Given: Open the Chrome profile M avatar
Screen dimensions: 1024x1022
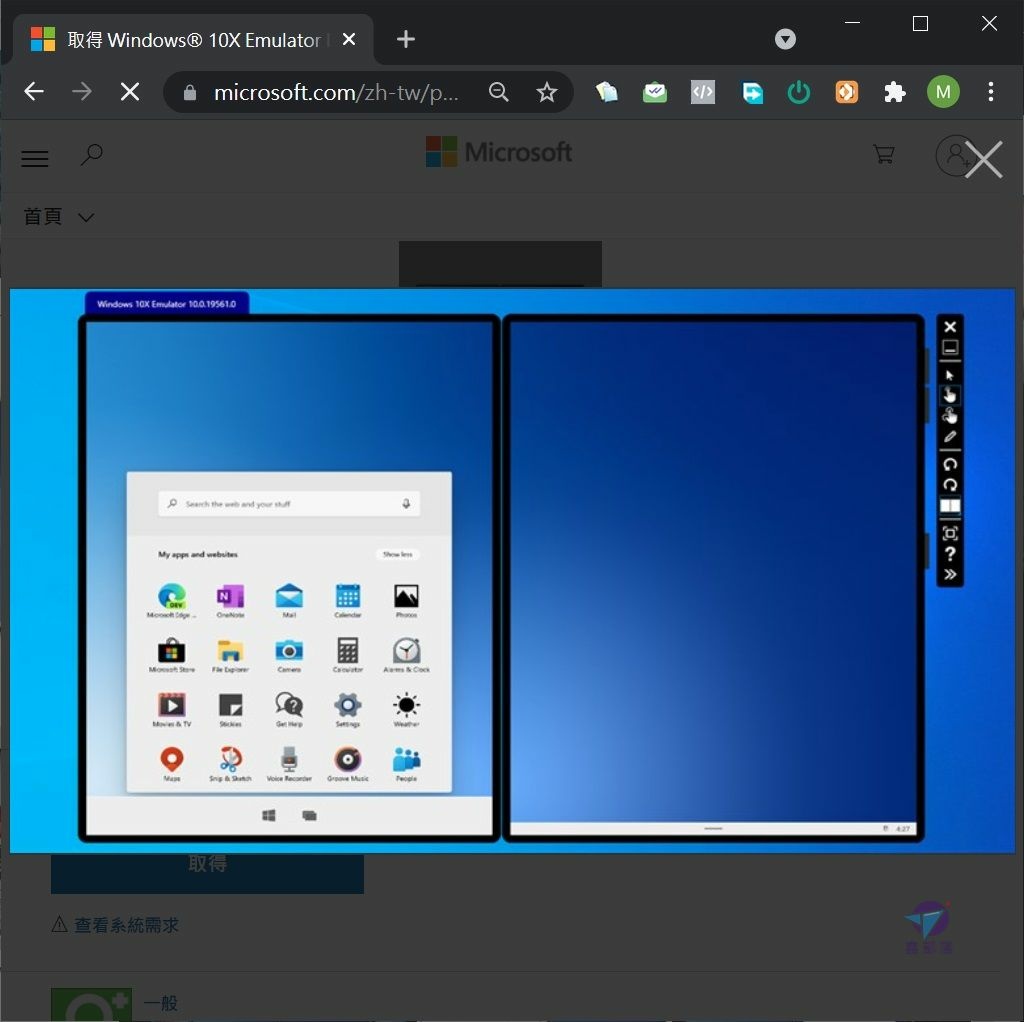Looking at the screenshot, I should click(942, 92).
